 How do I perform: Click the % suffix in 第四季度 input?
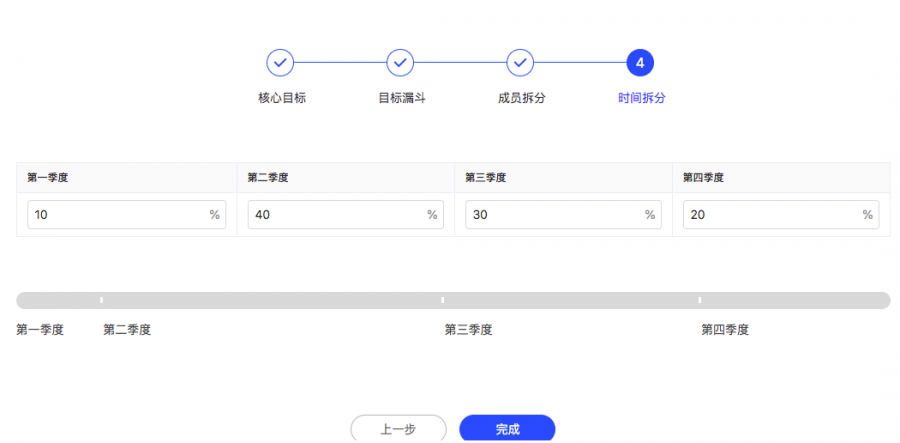click(x=867, y=215)
